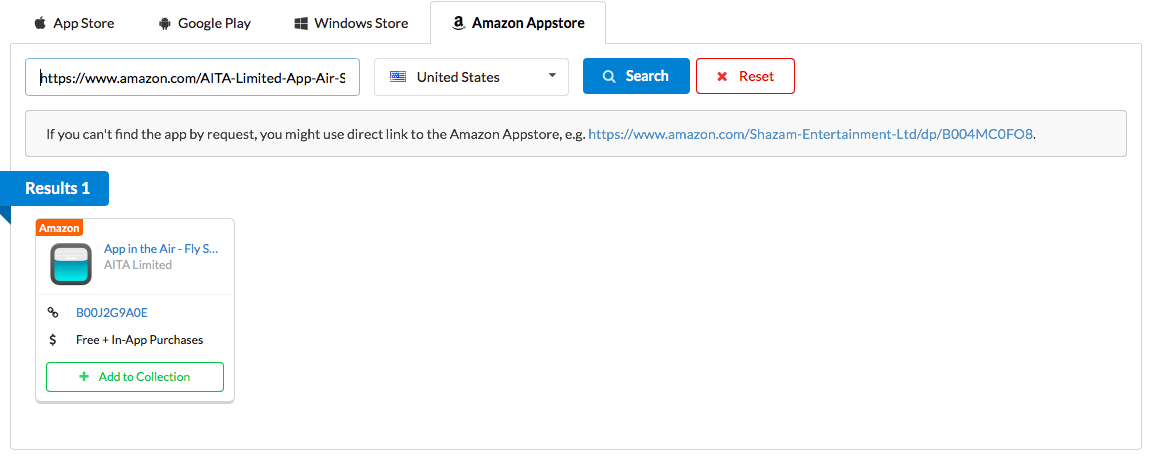Click the Amazon logo icon on Amazon Appstore tab

[459, 23]
